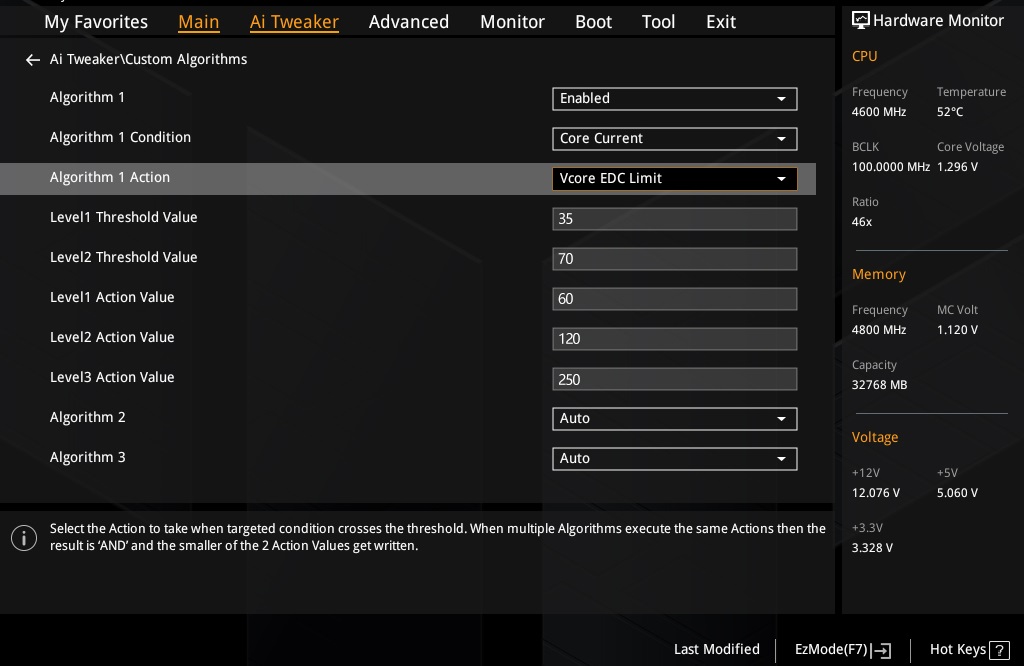
Task: Click the CPU frequency value 4600 MHz
Action: click(x=878, y=112)
